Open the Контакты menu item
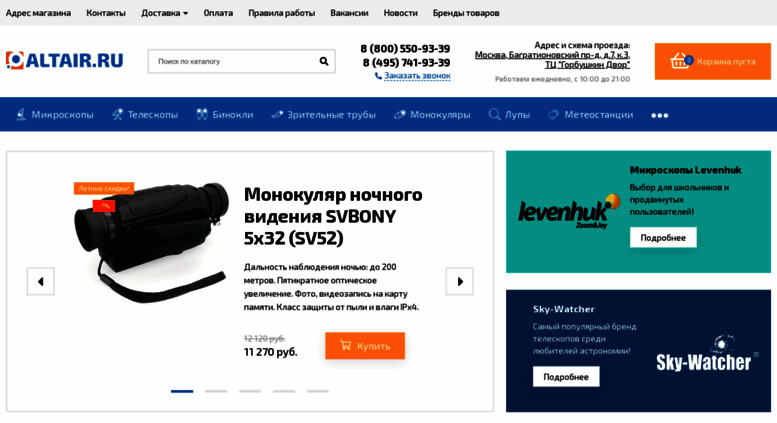777x423 pixels. (106, 13)
